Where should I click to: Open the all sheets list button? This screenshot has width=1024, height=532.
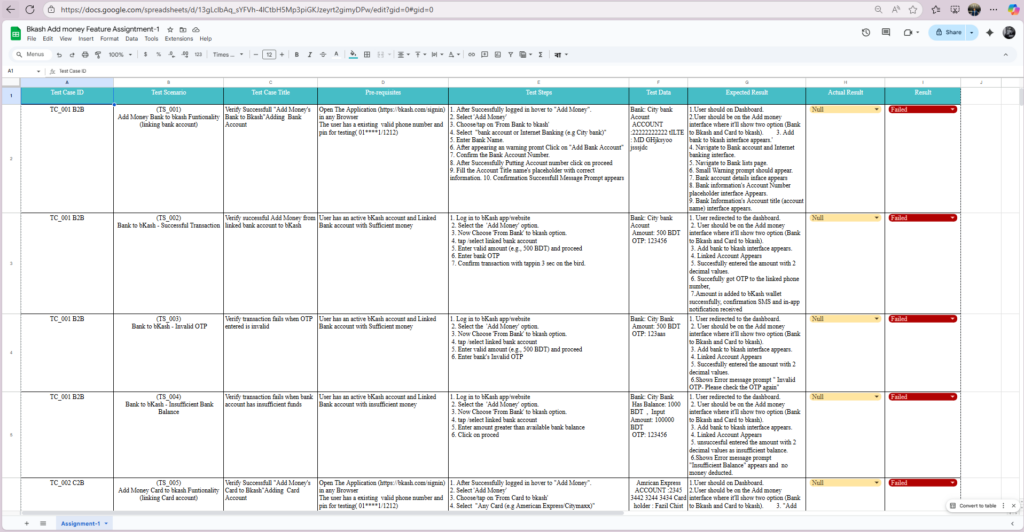tap(43, 524)
